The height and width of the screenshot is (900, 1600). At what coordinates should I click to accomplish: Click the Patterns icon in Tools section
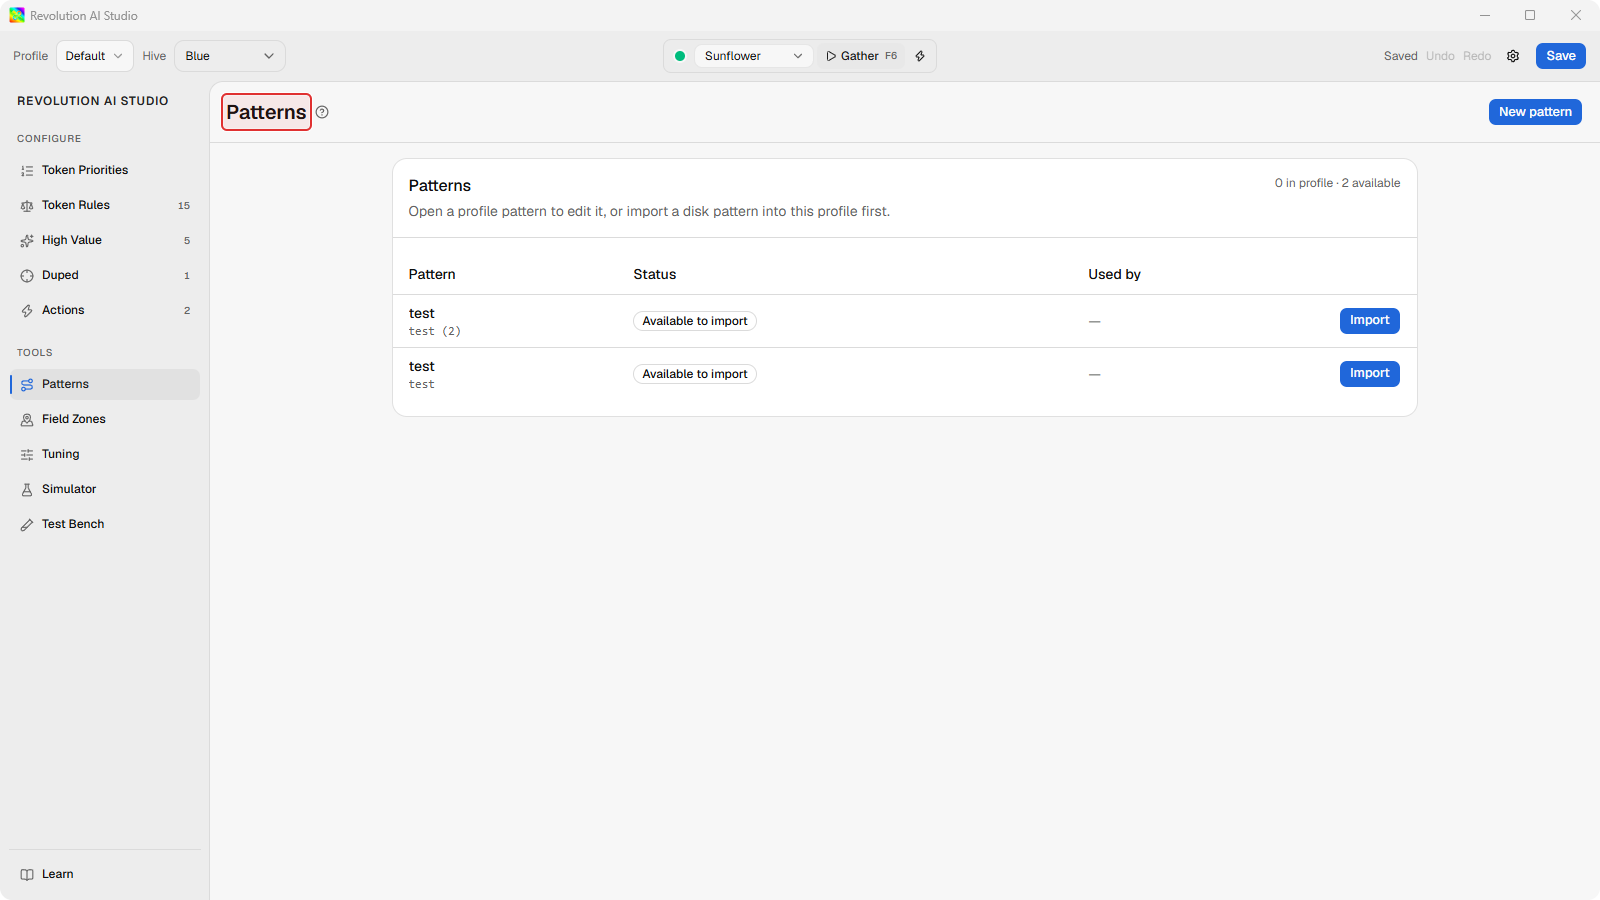[27, 385]
